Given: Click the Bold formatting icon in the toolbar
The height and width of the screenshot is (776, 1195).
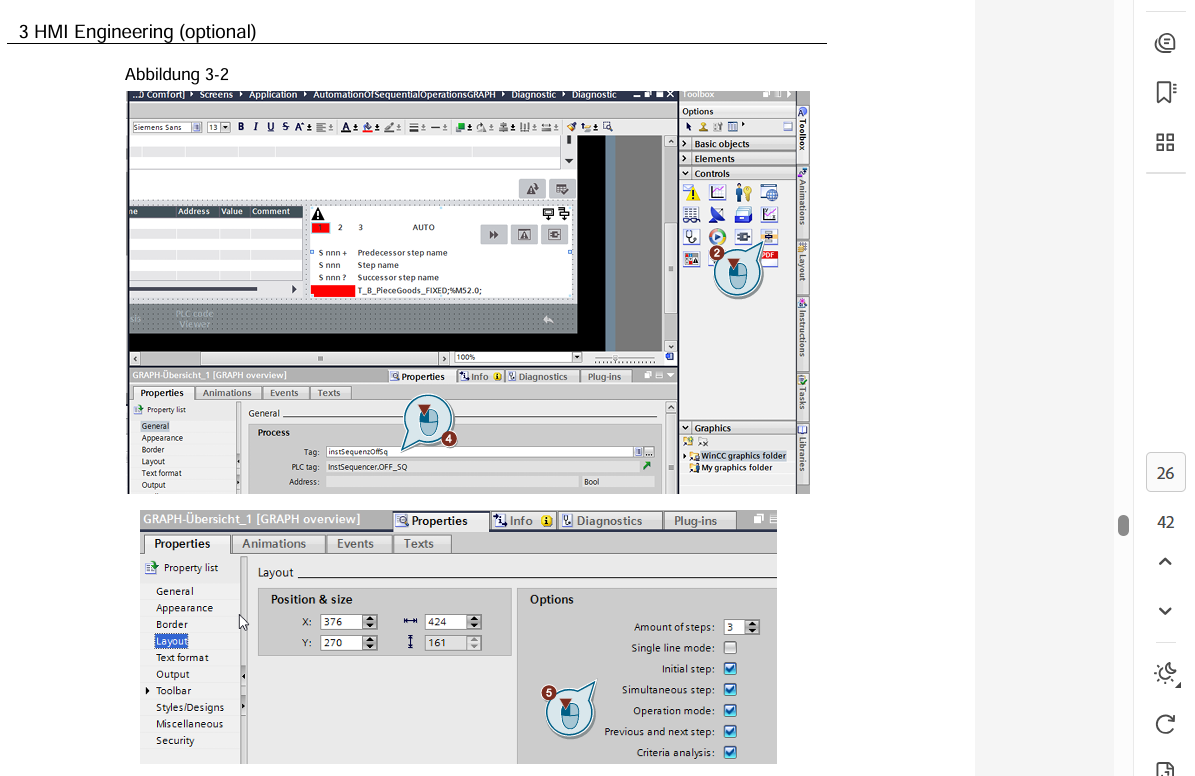Looking at the screenshot, I should (241, 127).
